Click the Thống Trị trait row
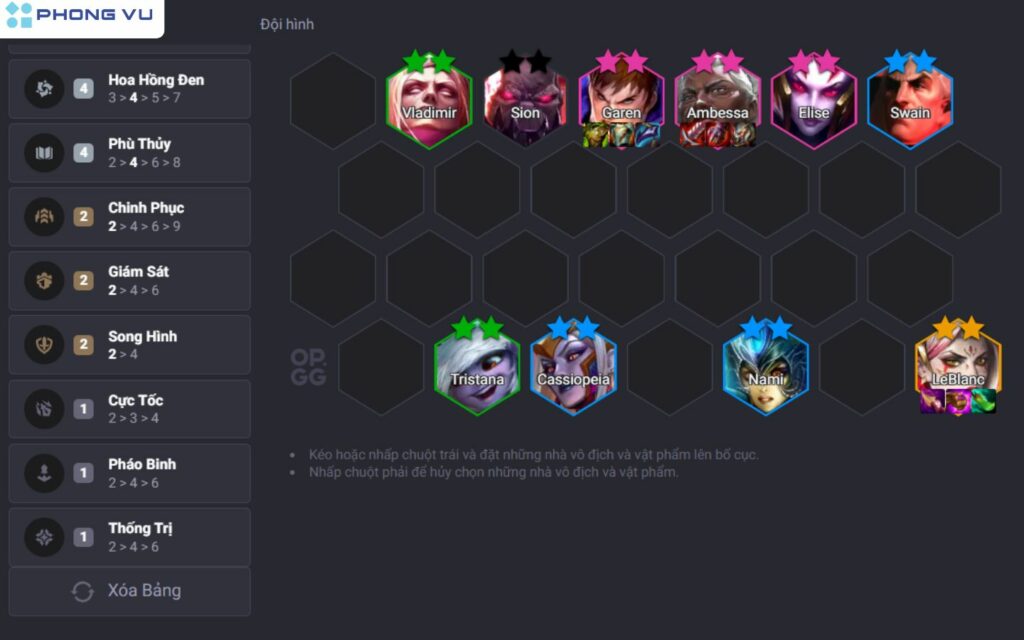Image resolution: width=1024 pixels, height=640 pixels. click(x=129, y=537)
